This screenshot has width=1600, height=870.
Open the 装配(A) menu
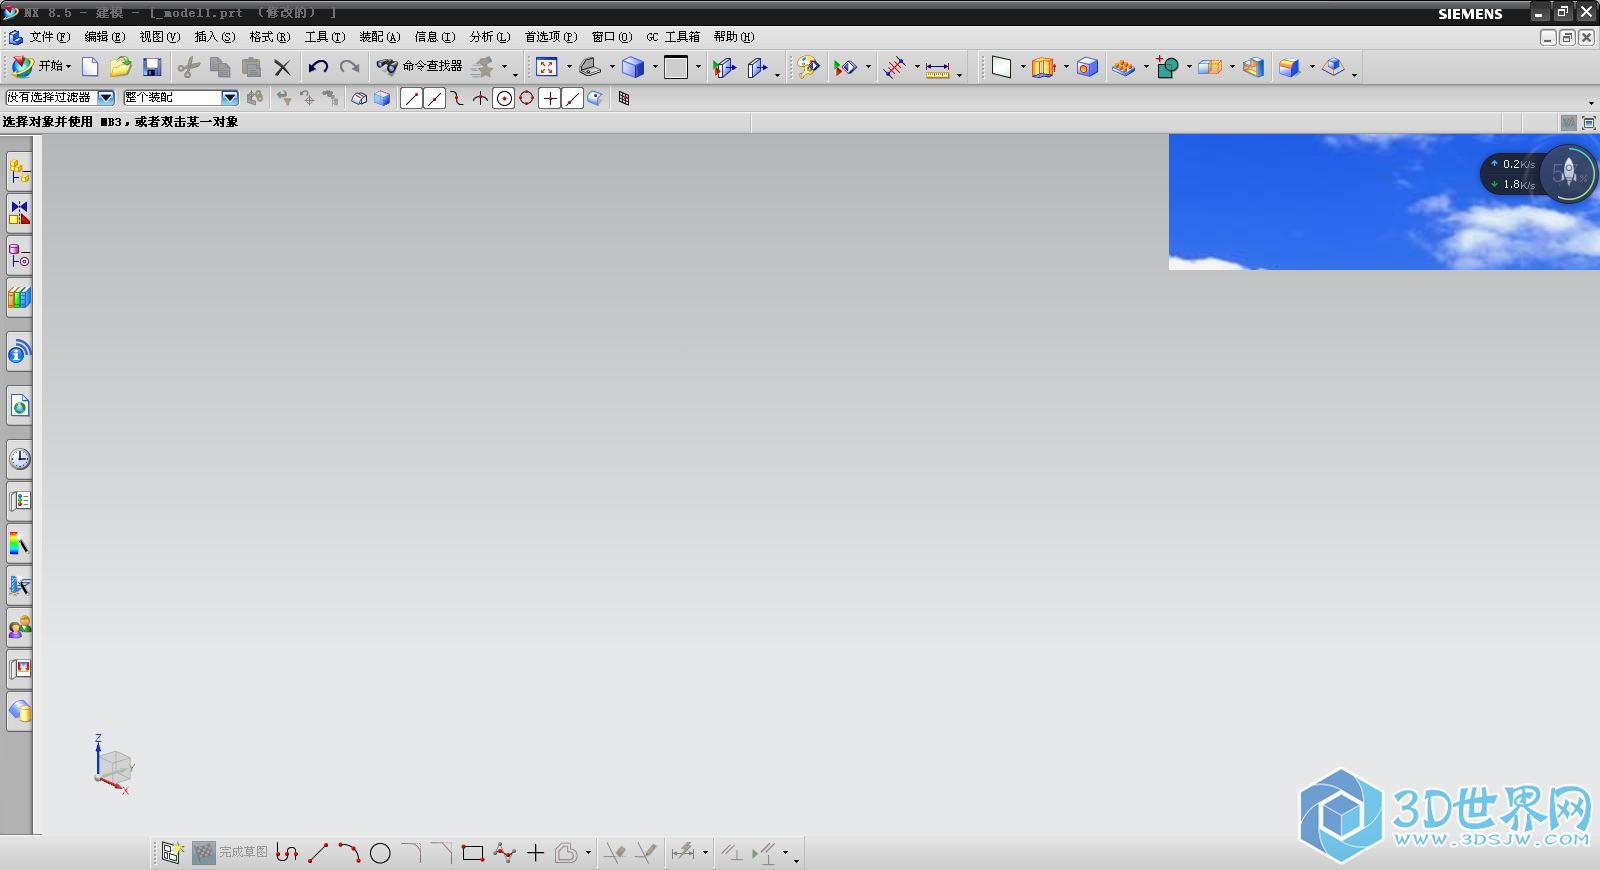pos(380,37)
